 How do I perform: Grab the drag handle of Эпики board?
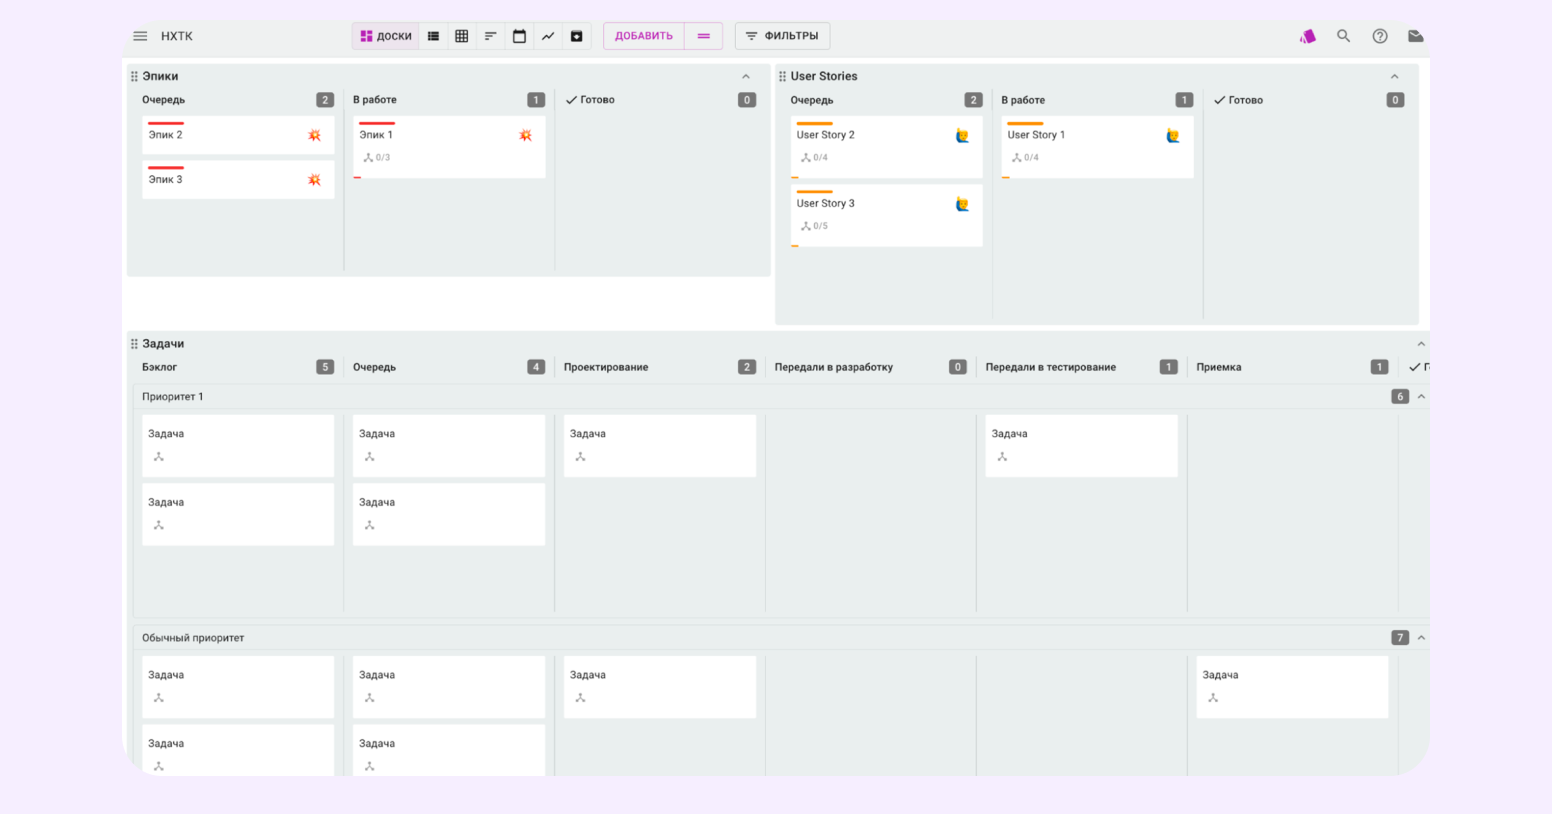134,76
